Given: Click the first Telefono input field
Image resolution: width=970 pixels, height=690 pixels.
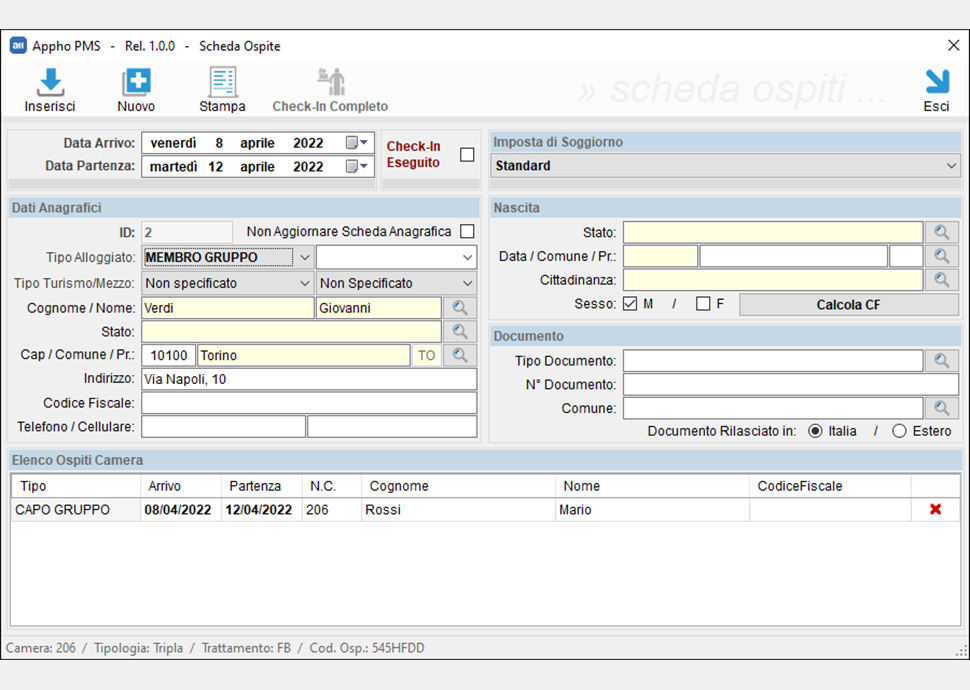Looking at the screenshot, I should [x=223, y=427].
